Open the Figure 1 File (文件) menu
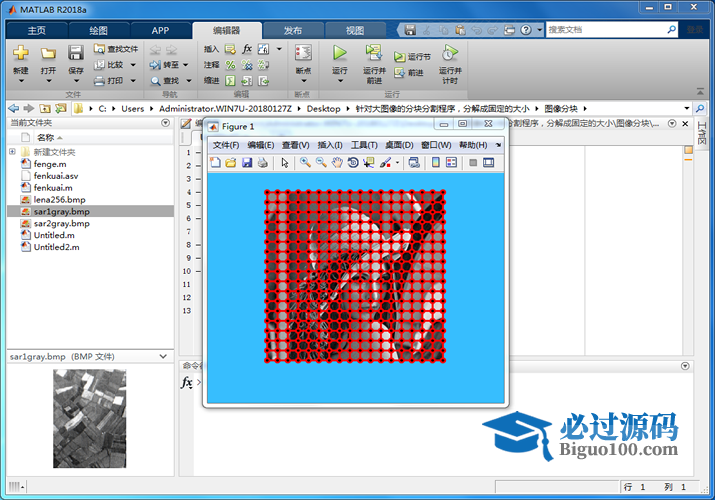715x500 pixels. click(x=226, y=145)
